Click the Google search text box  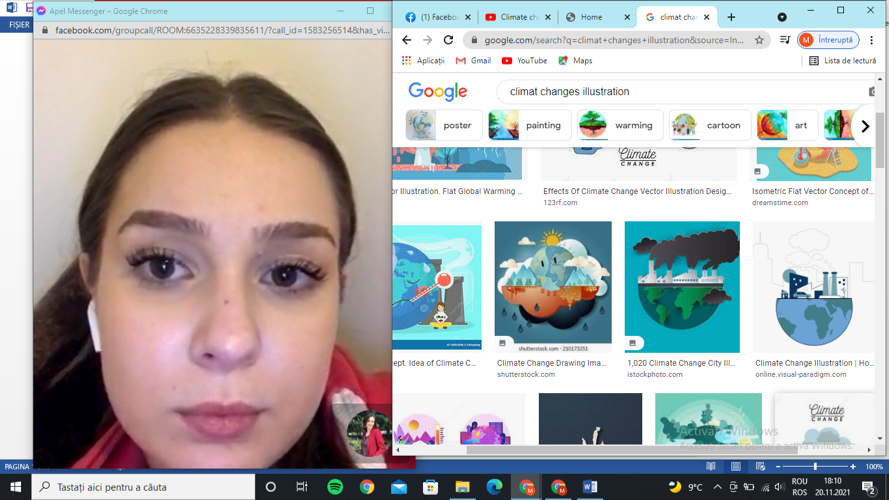click(680, 91)
